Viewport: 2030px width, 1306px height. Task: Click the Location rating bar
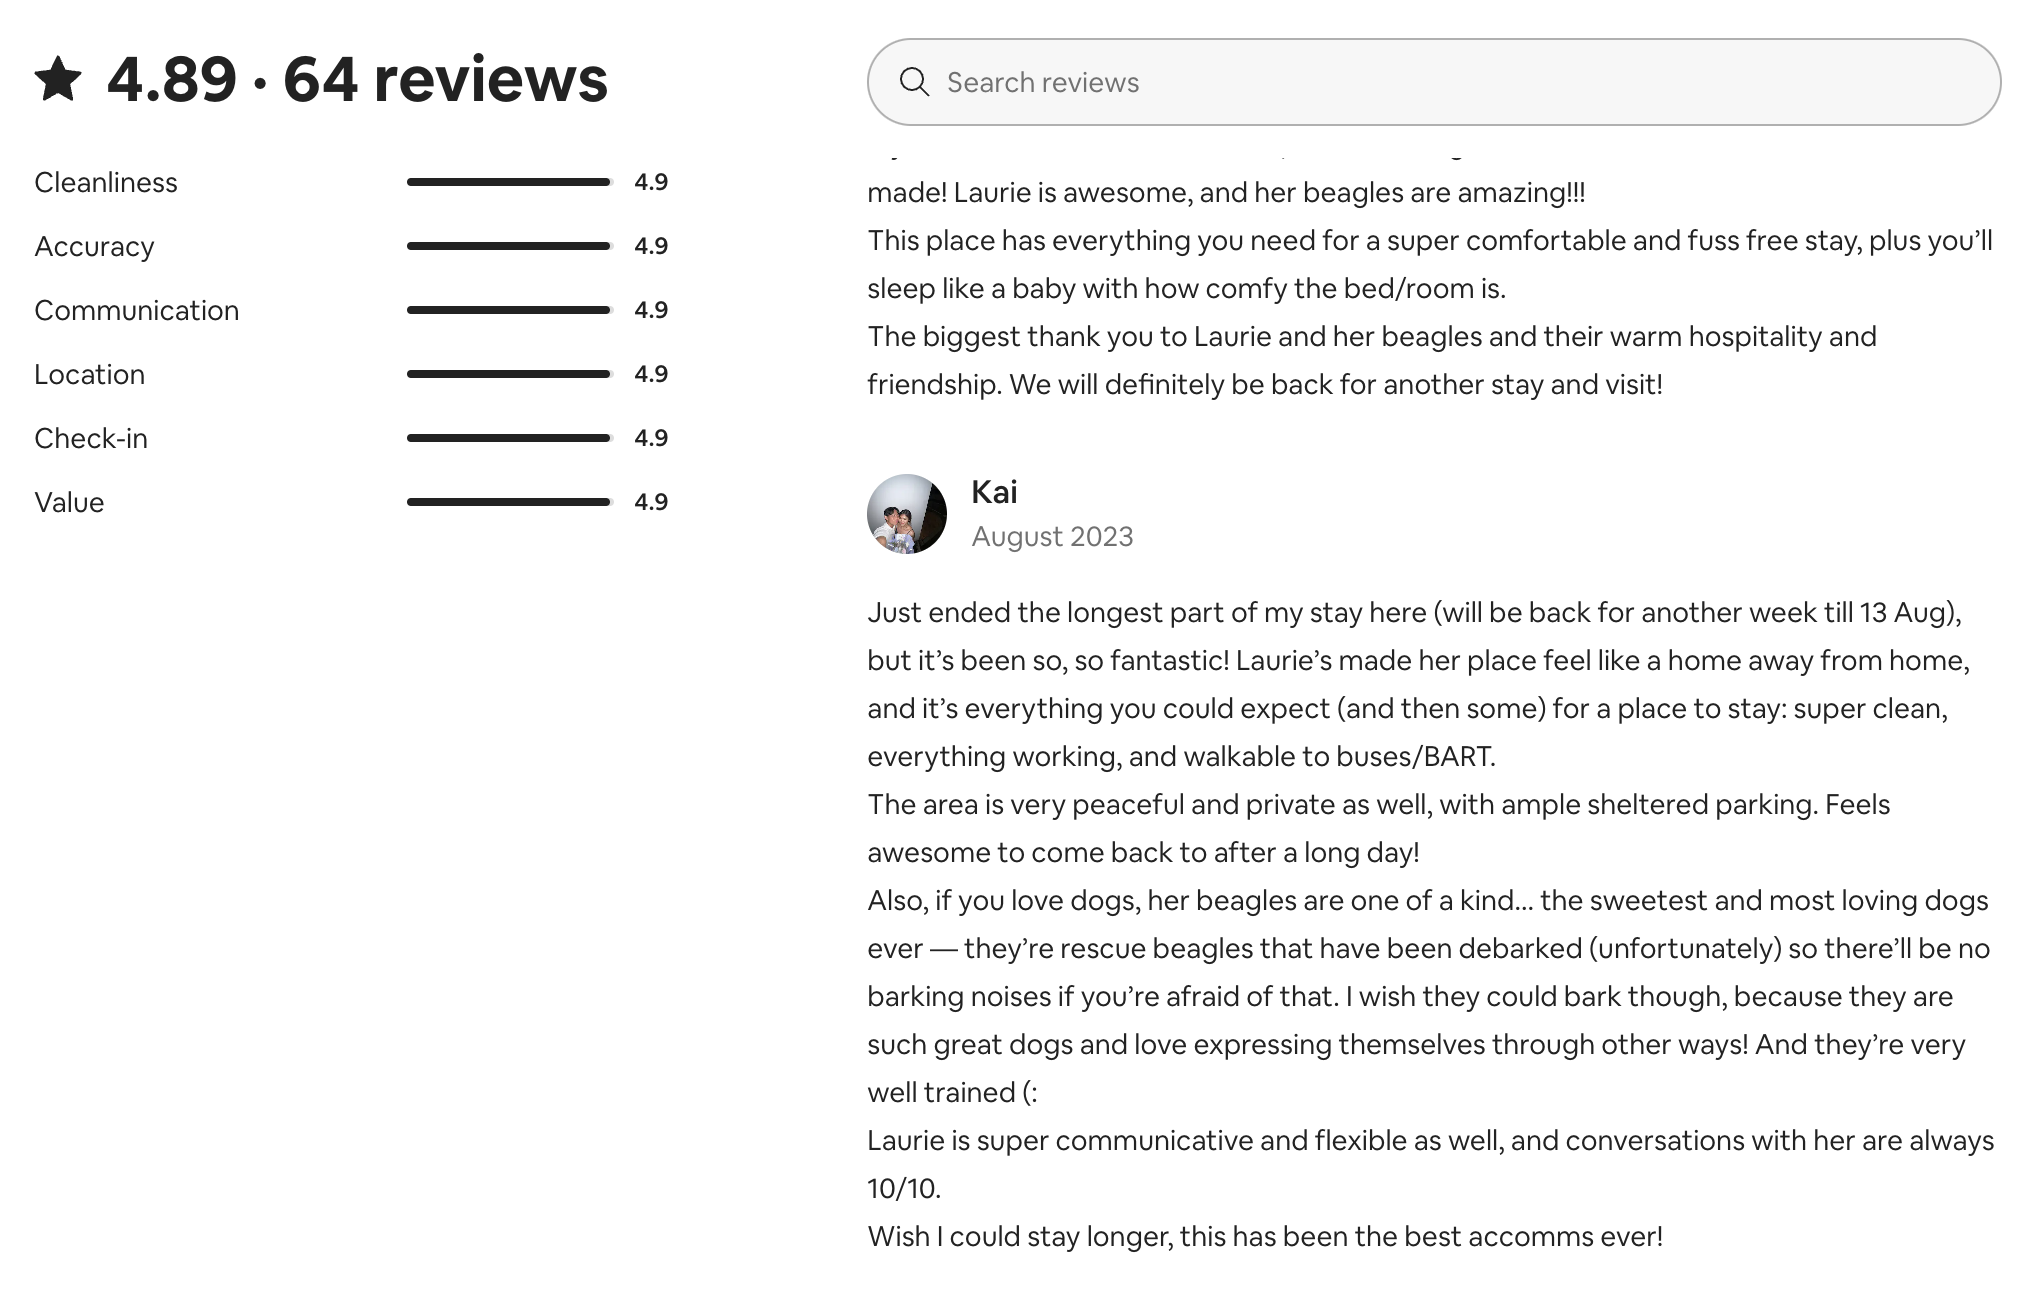coord(509,374)
